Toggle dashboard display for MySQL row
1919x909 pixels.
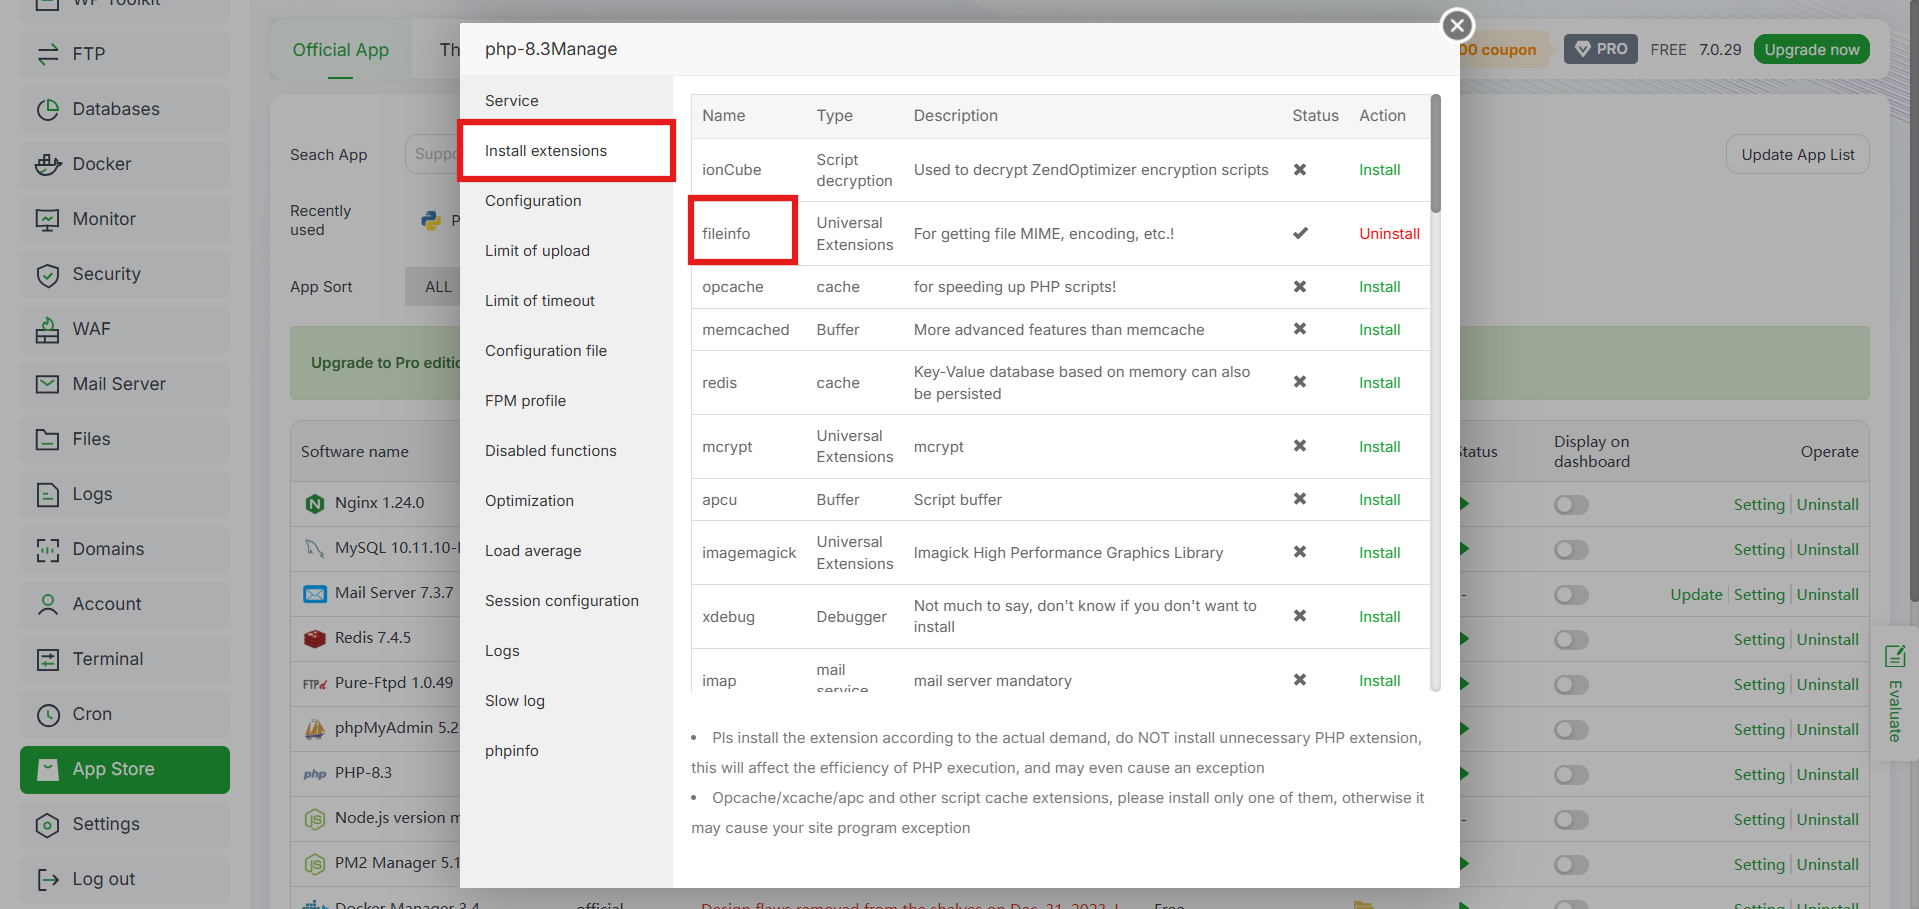1571,550
